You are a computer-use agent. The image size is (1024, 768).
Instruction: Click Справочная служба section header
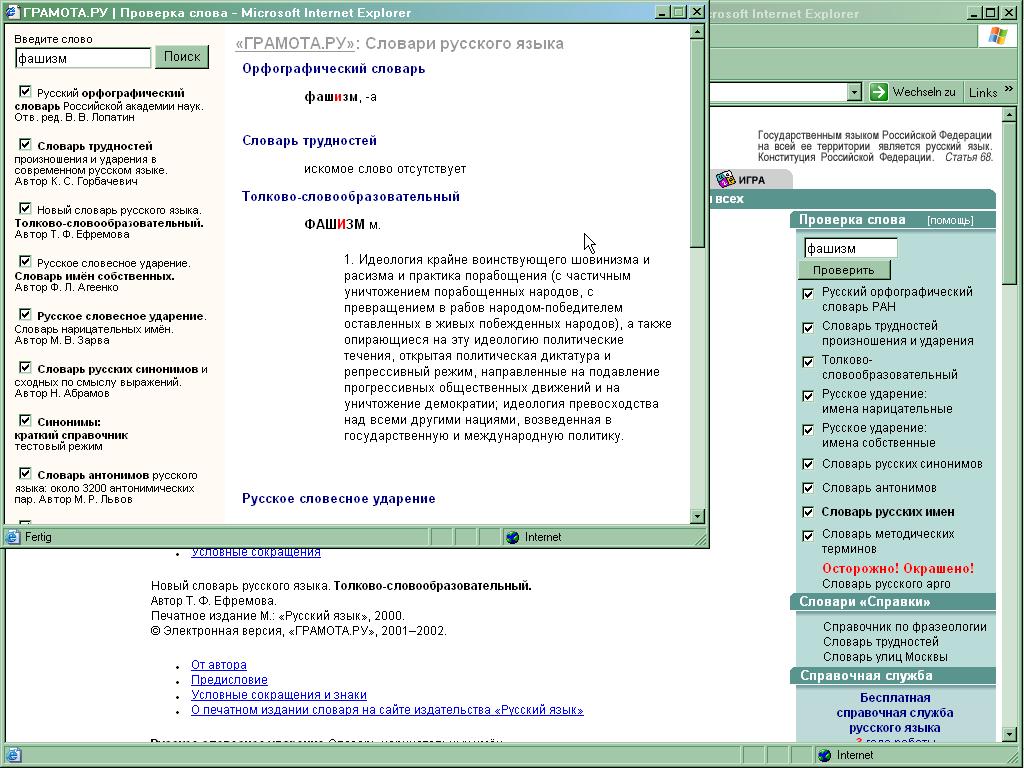(893, 675)
